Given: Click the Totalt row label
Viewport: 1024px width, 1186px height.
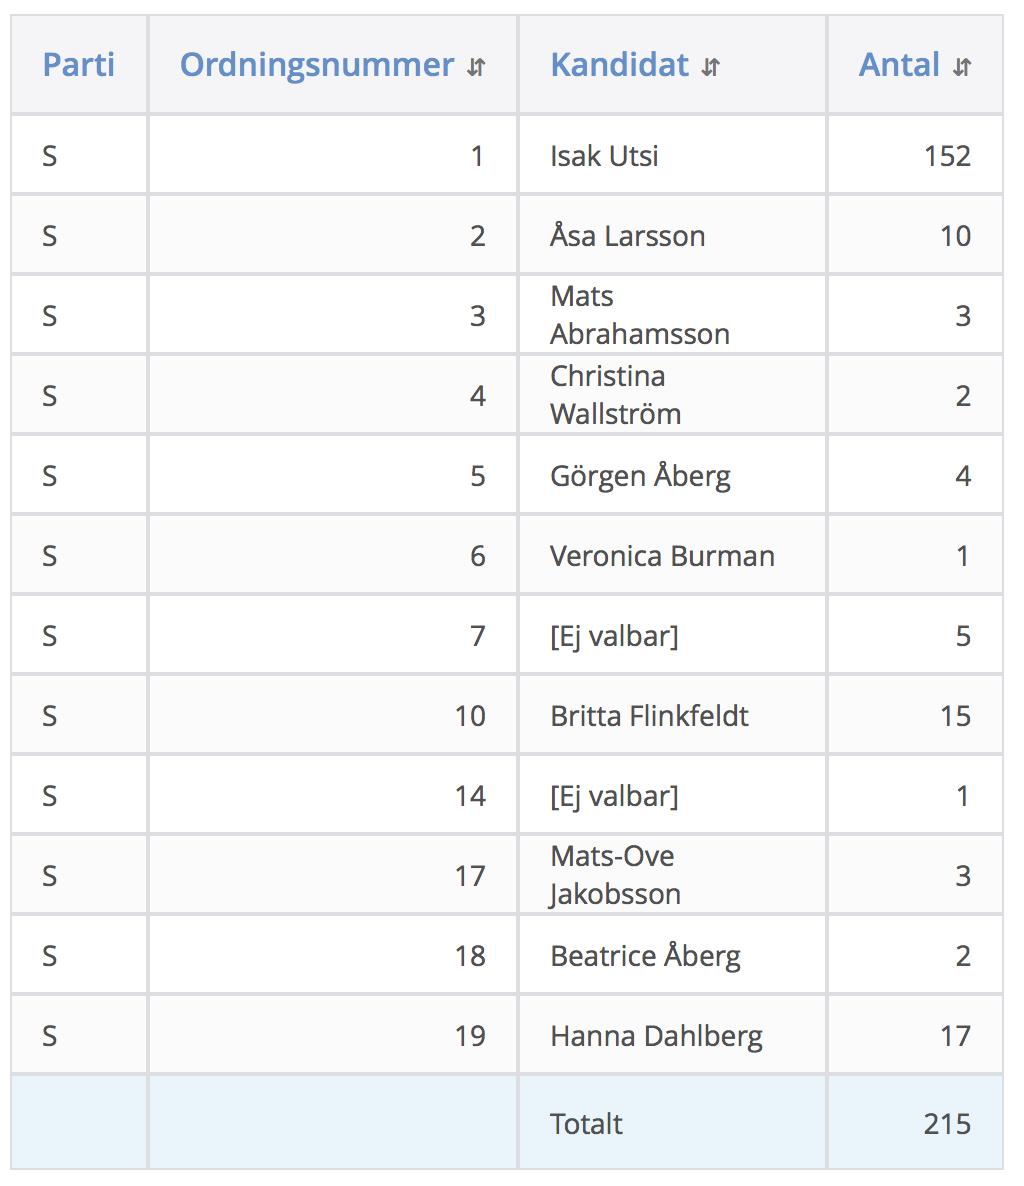Looking at the screenshot, I should click(586, 1124).
